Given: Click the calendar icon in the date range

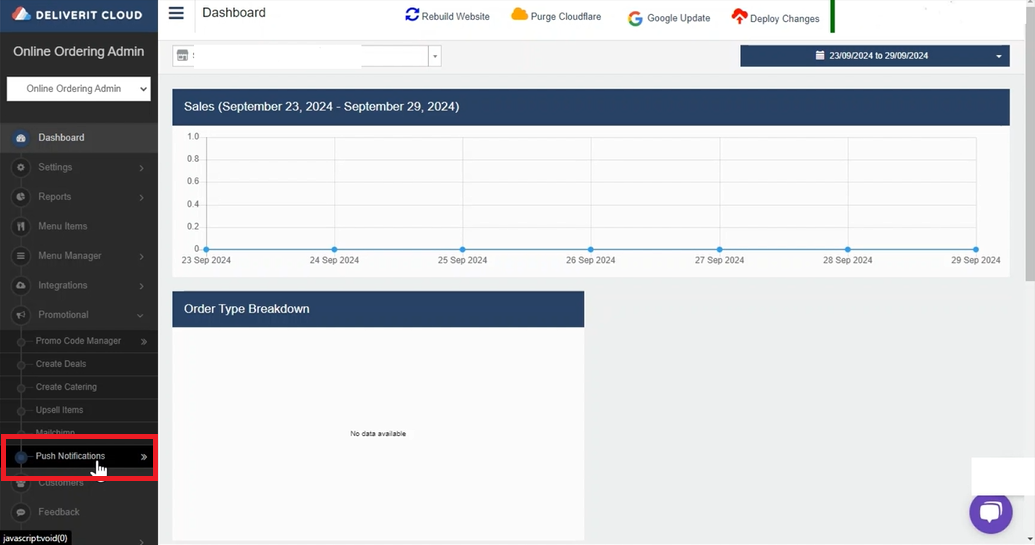Looking at the screenshot, I should (x=820, y=55).
